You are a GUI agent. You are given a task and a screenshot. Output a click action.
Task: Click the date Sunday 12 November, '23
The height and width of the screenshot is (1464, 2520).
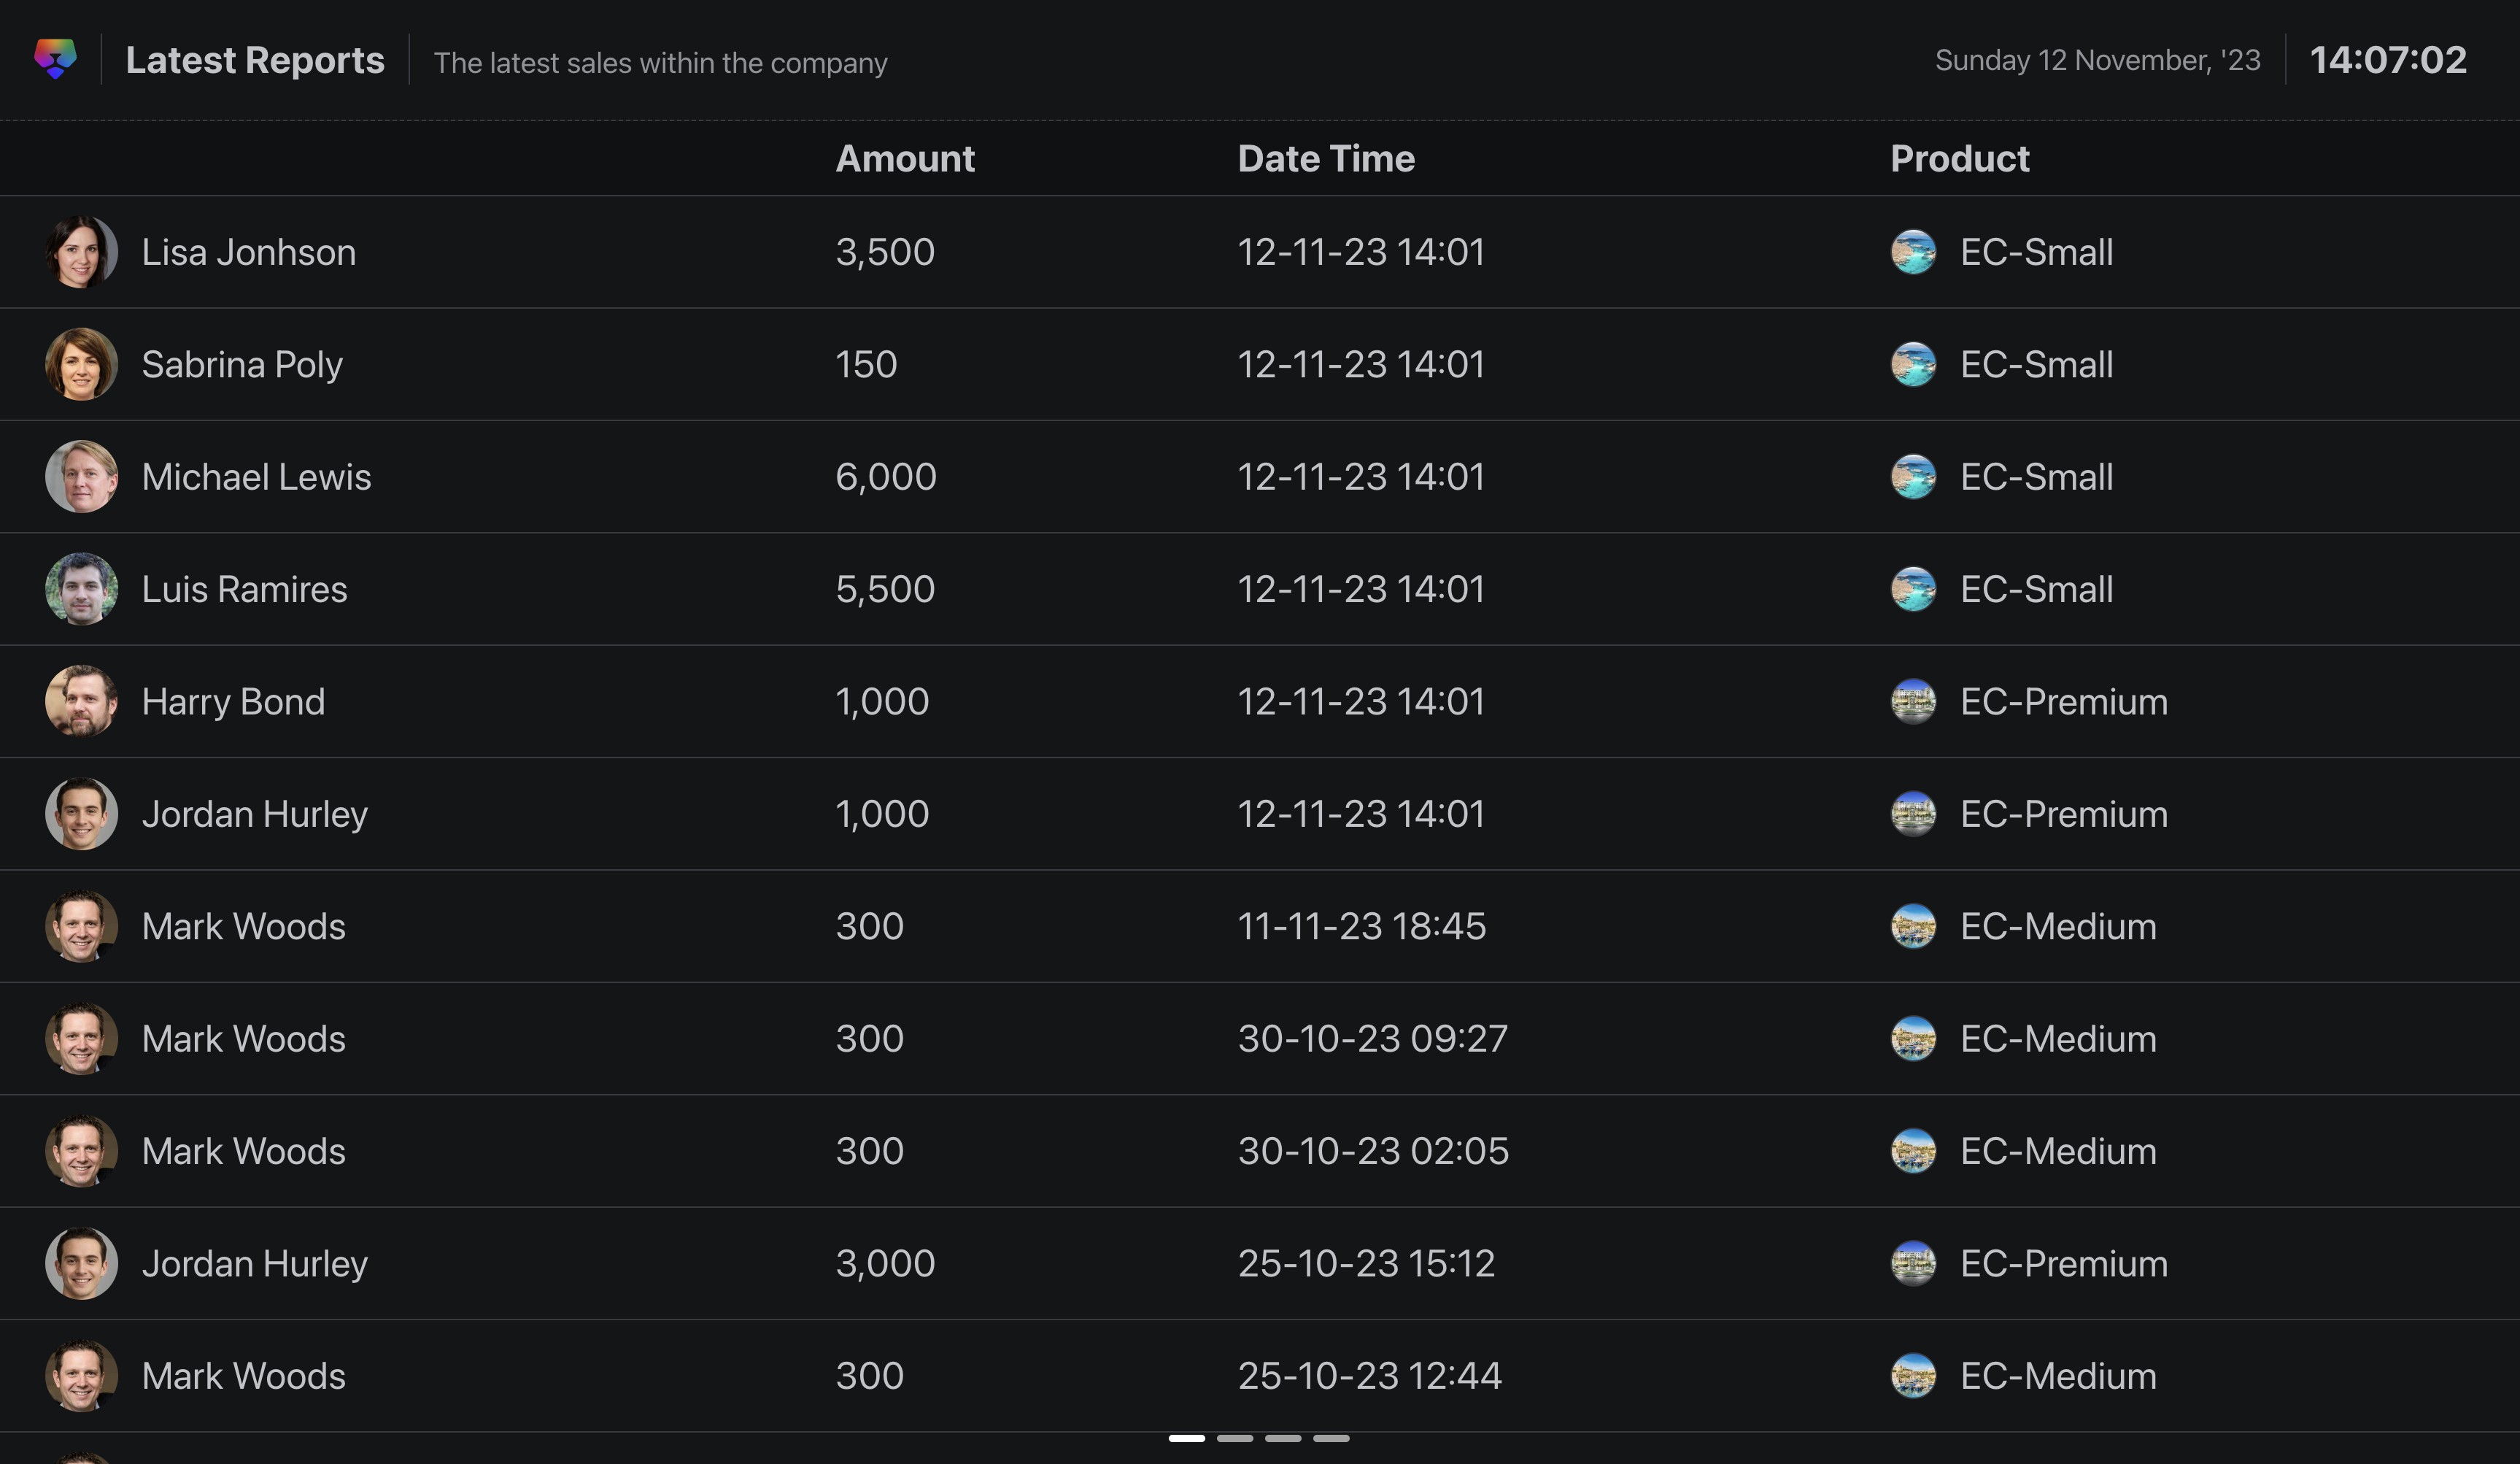(2098, 60)
